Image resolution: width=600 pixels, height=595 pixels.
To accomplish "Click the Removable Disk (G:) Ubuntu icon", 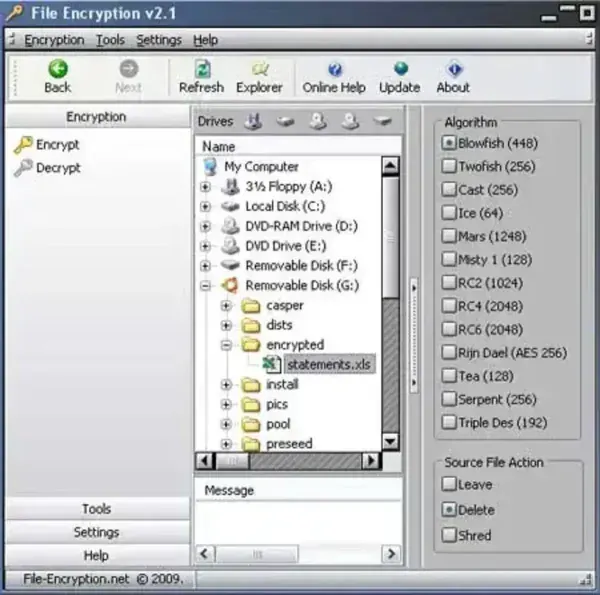I will pyautogui.click(x=230, y=285).
